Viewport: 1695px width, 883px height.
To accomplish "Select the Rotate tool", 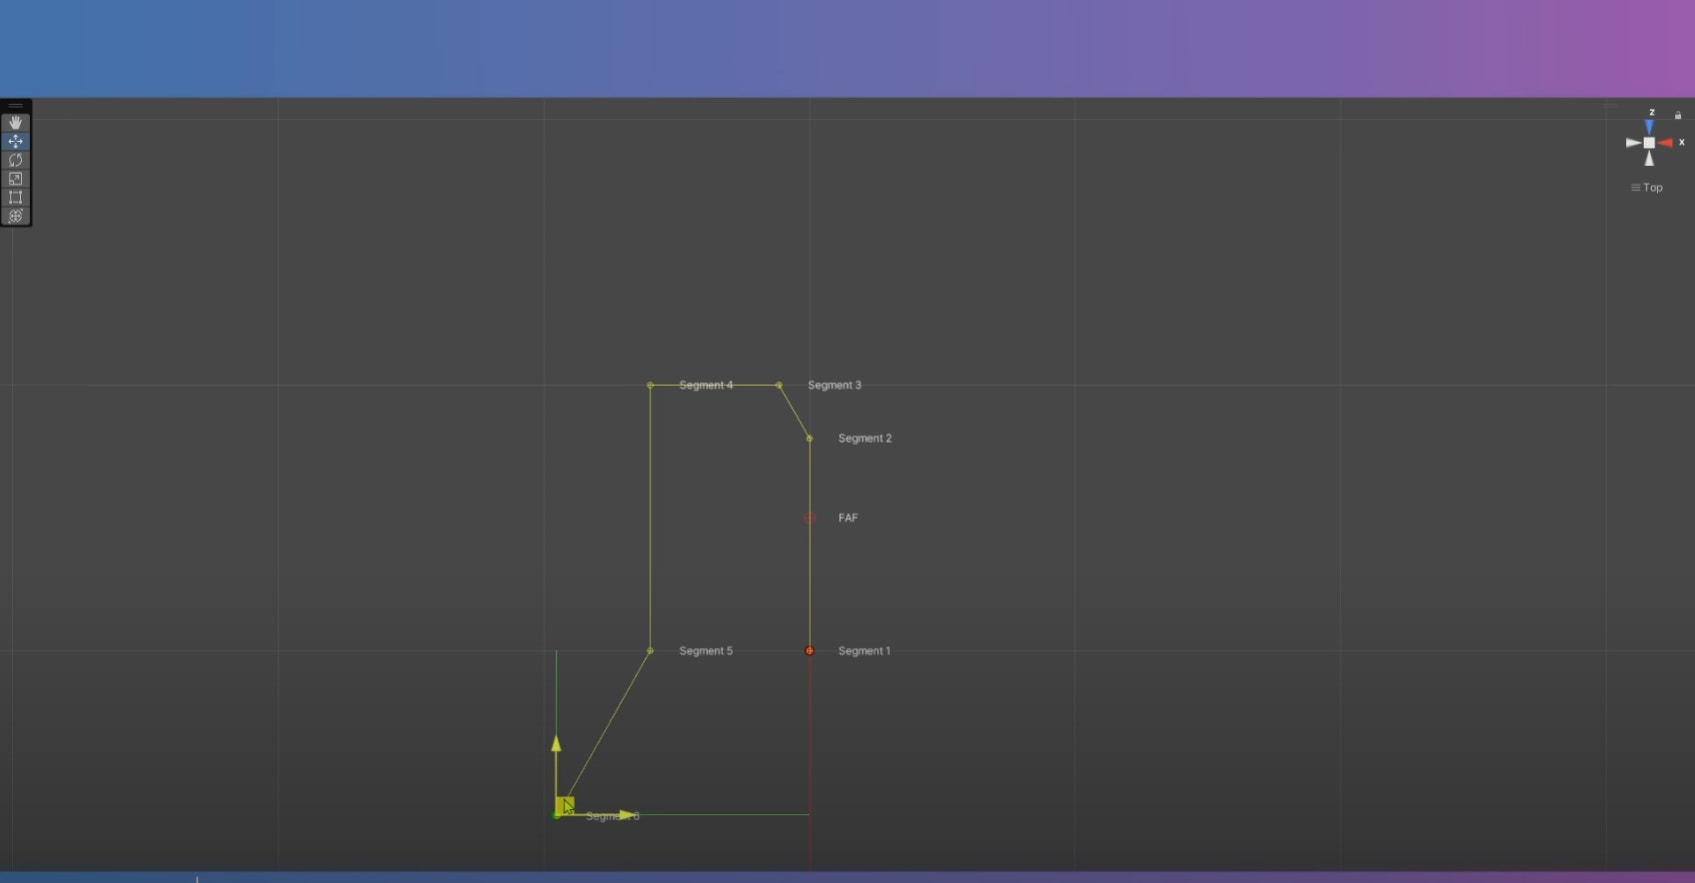I will tap(15, 160).
